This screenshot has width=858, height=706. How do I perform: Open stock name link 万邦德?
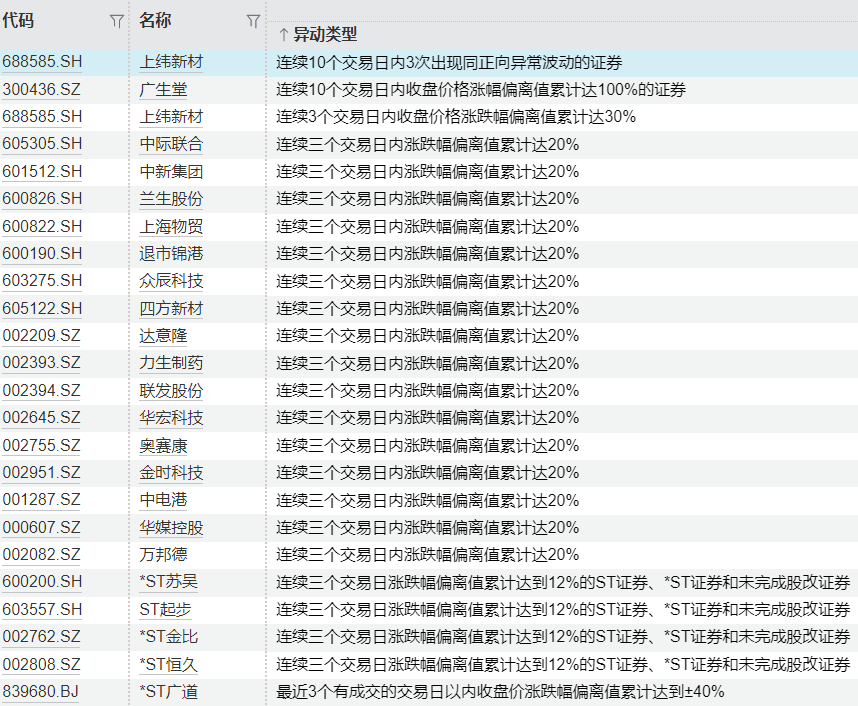(x=163, y=554)
